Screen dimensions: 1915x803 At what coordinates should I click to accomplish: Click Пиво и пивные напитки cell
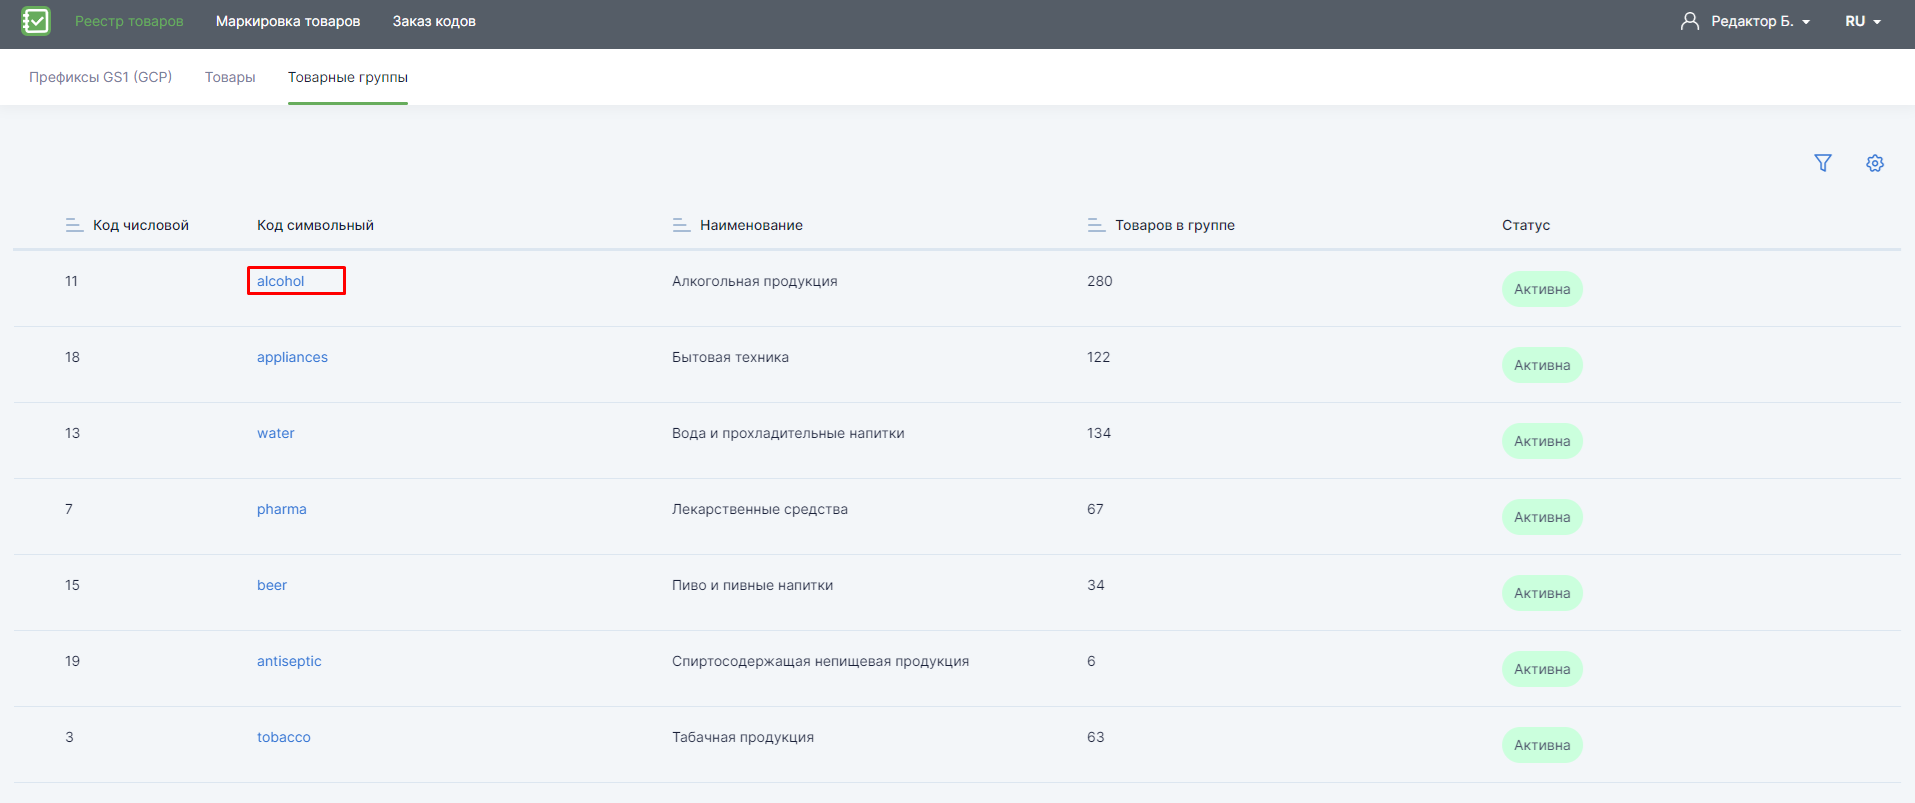click(x=752, y=585)
